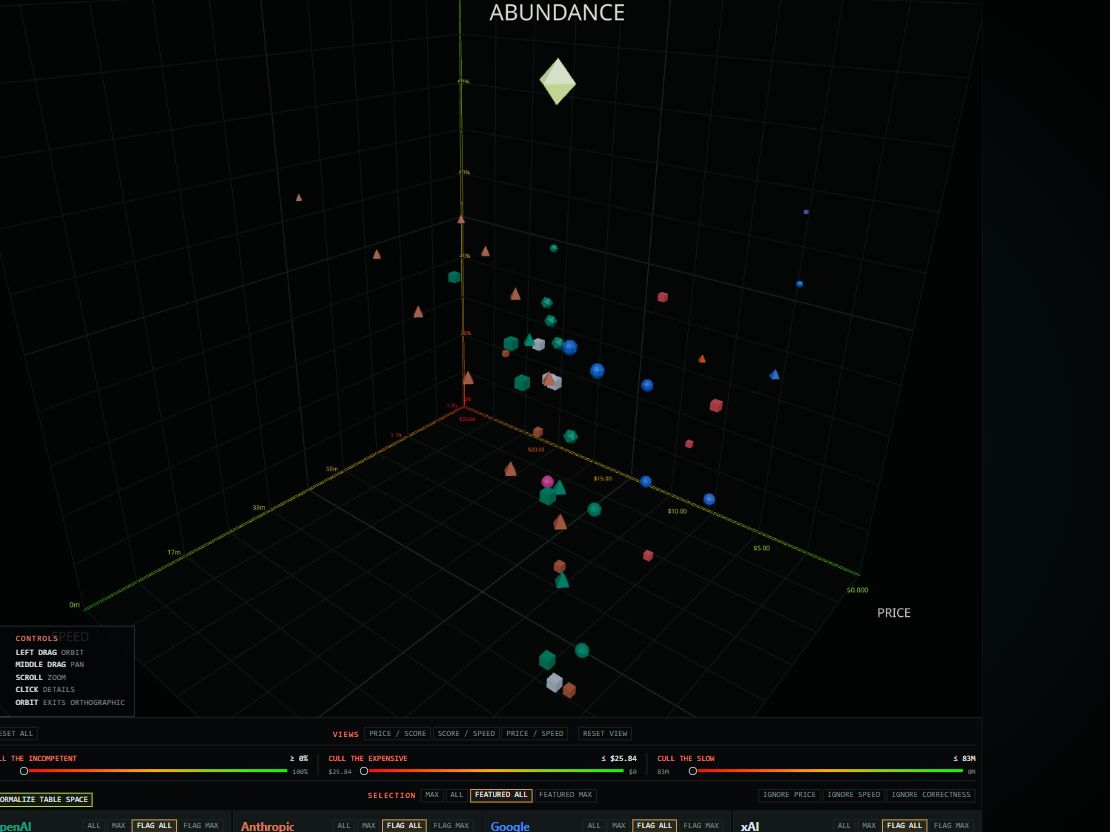The width and height of the screenshot is (1110, 832).
Task: Click Google's FLAG MAX option
Action: [x=701, y=826]
